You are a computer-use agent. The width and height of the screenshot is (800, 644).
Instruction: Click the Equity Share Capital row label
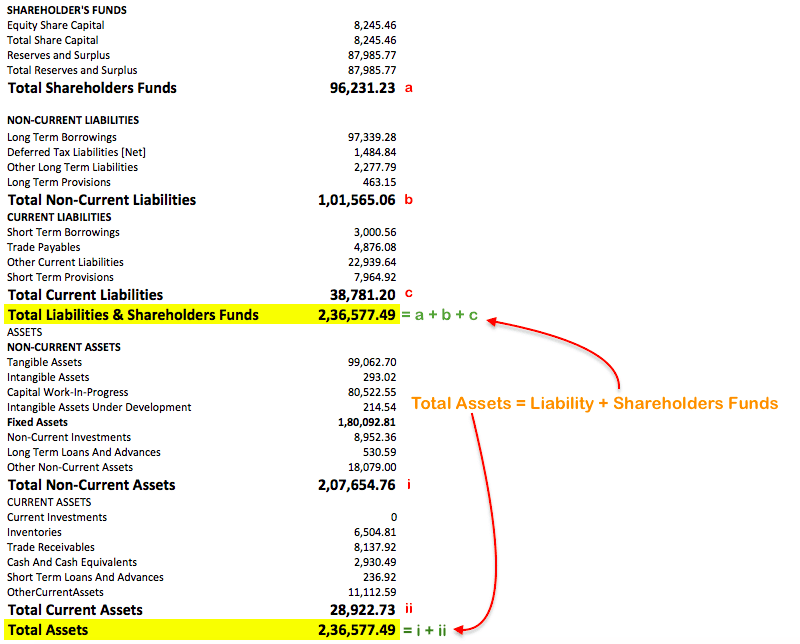(x=57, y=25)
